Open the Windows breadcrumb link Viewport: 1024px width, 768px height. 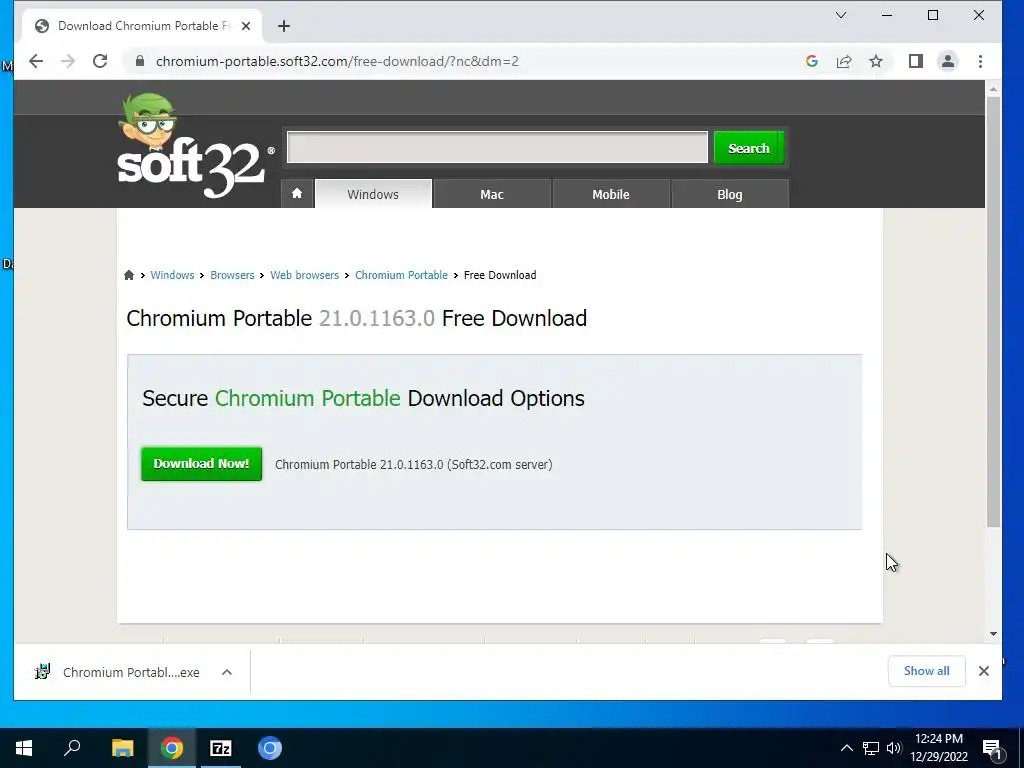point(172,275)
